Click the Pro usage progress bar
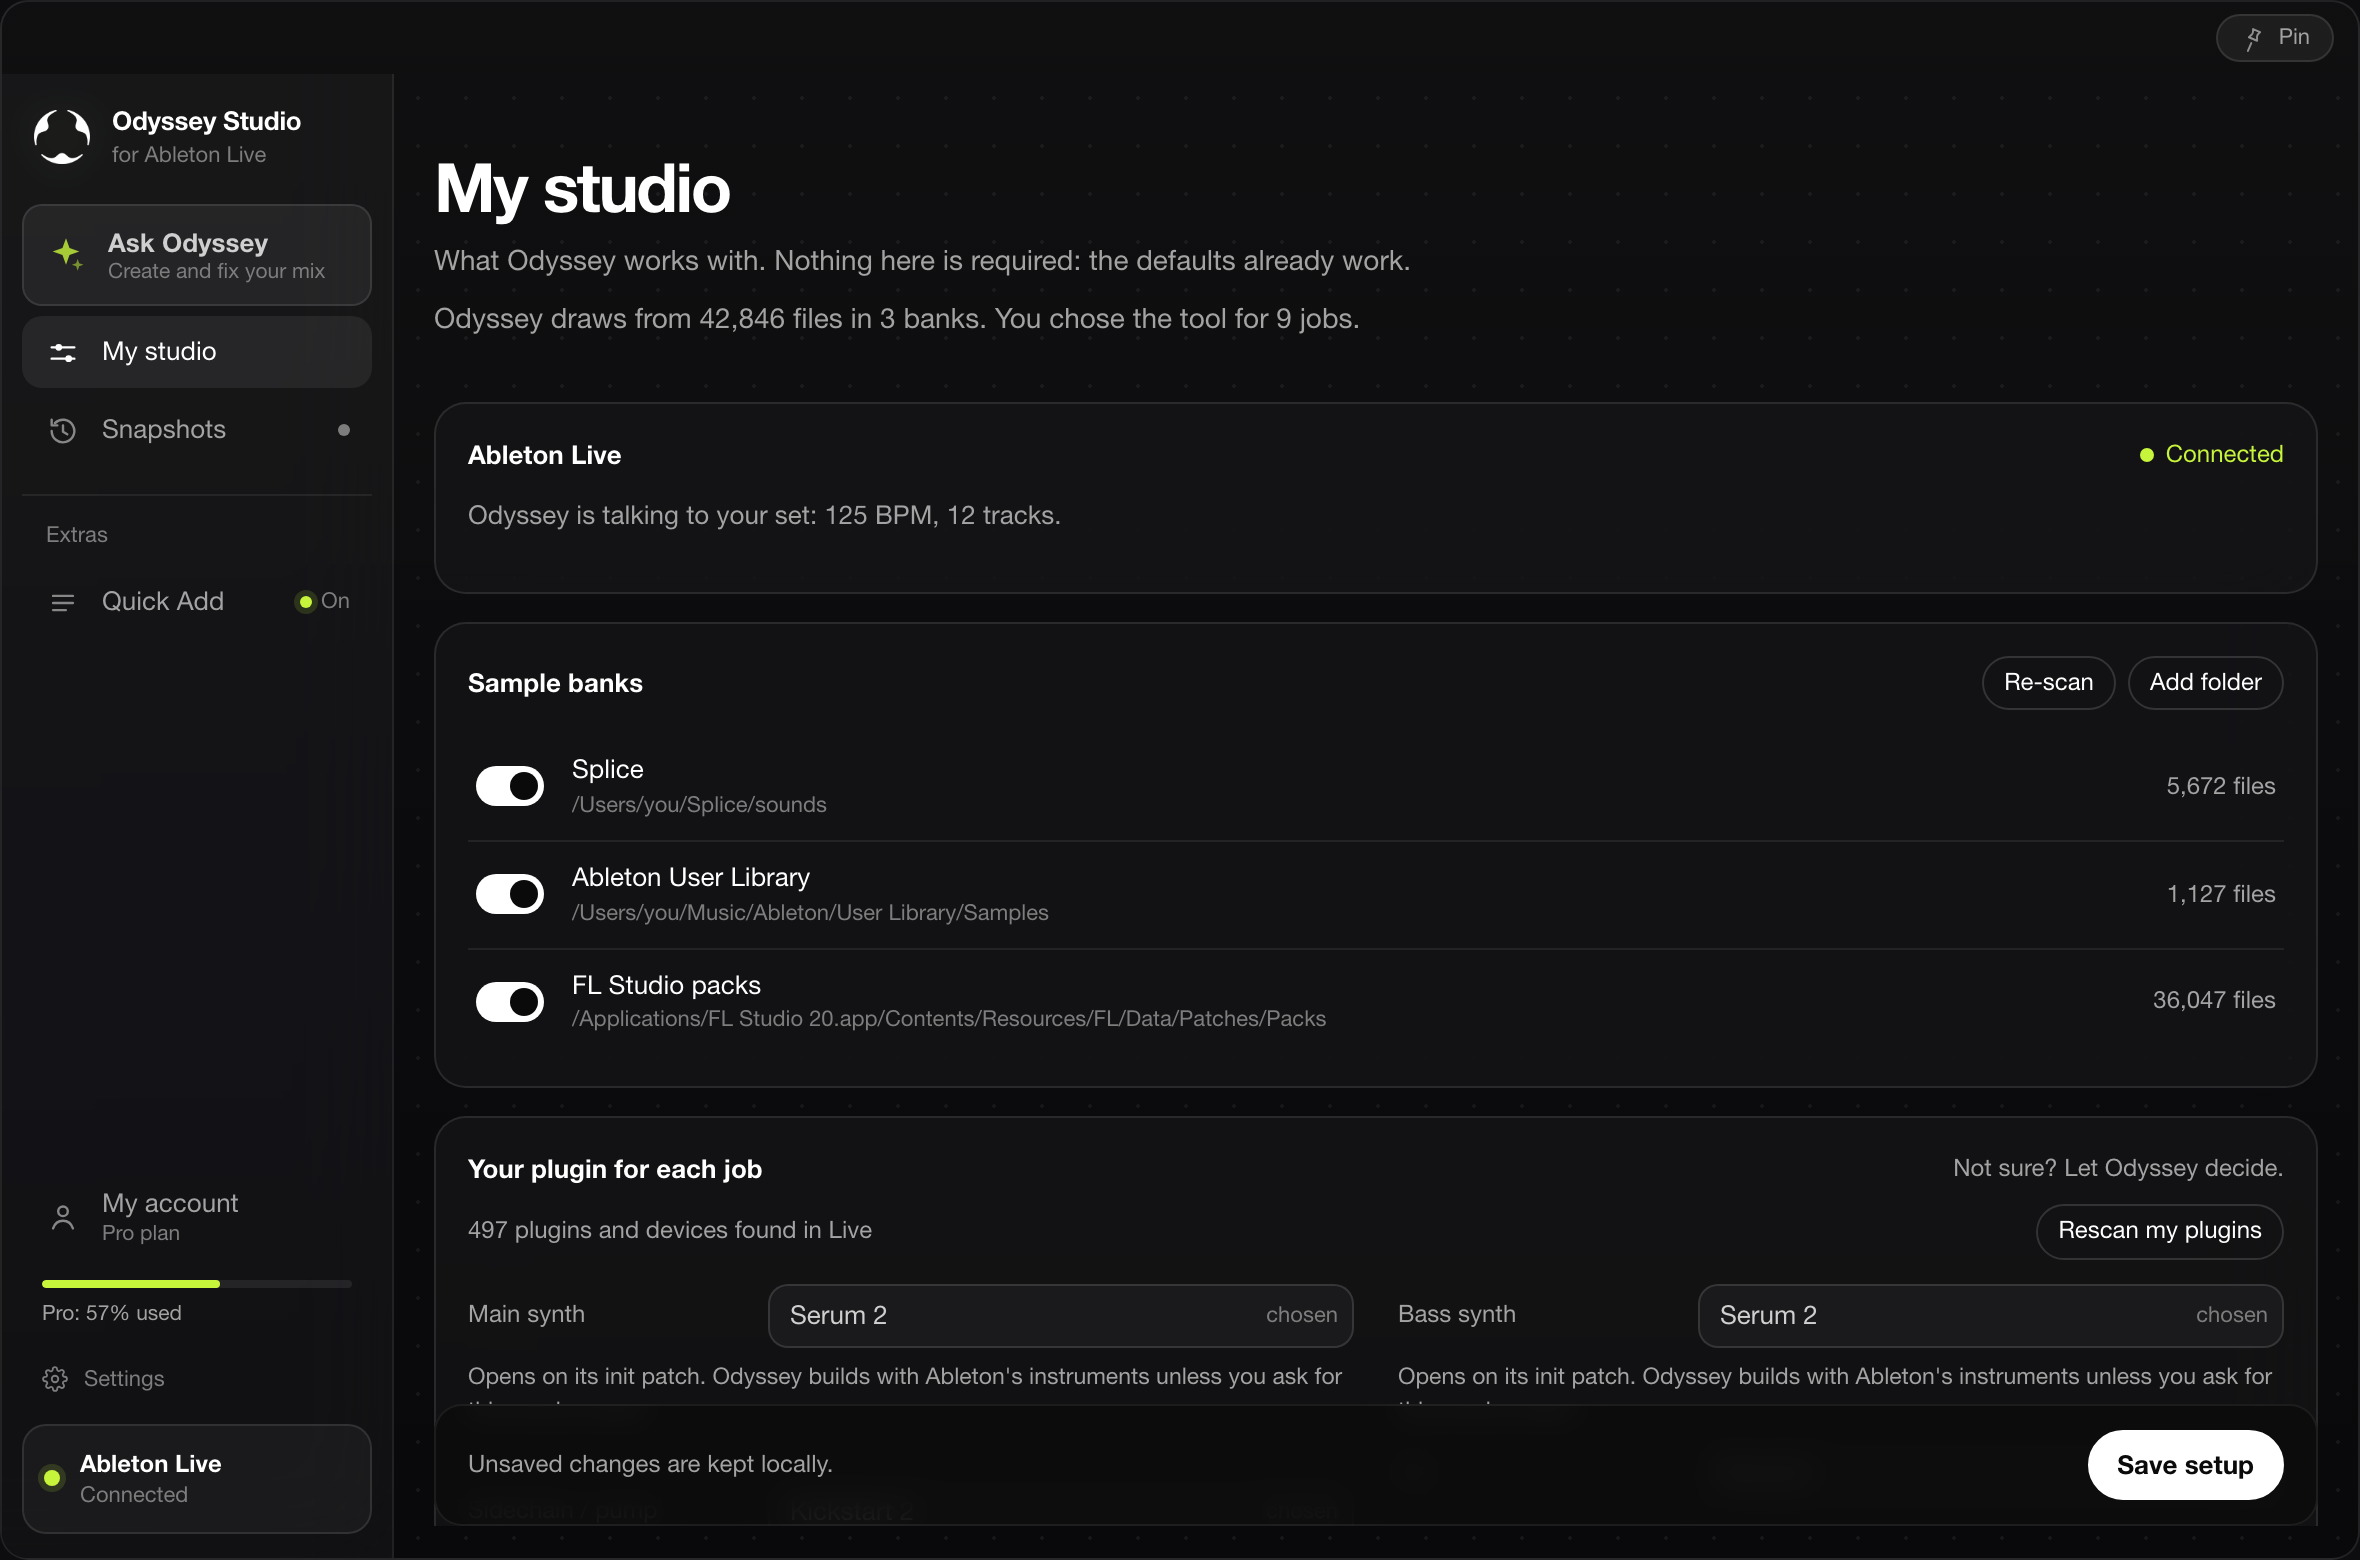The height and width of the screenshot is (1560, 2360). click(x=197, y=1283)
